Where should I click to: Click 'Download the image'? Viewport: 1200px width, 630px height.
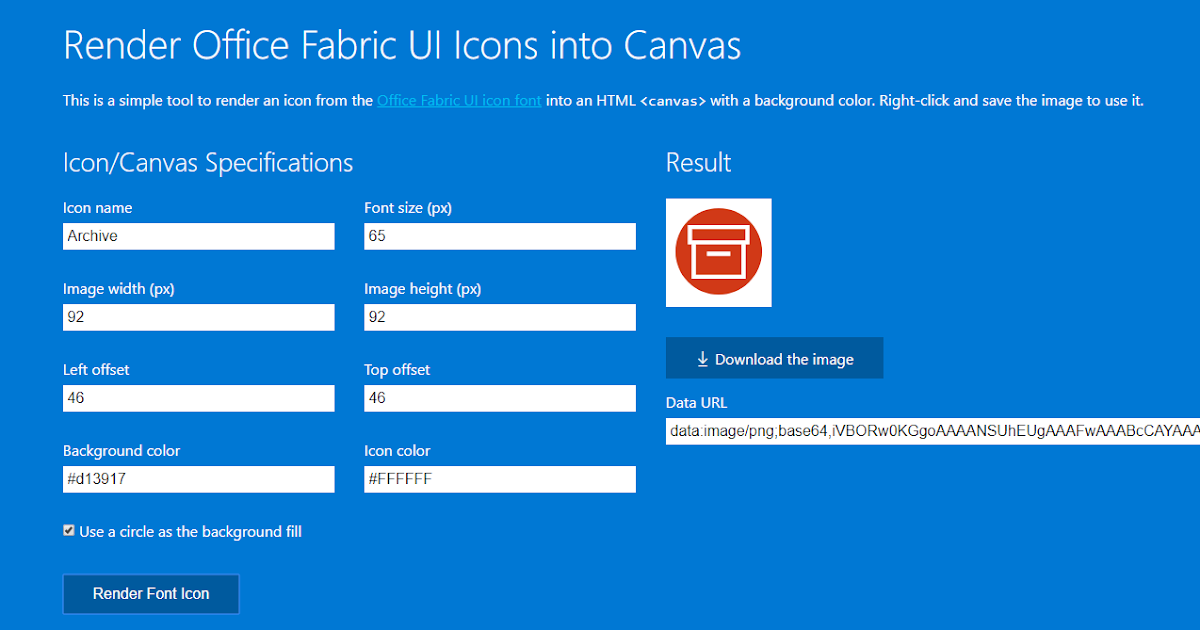click(x=774, y=357)
